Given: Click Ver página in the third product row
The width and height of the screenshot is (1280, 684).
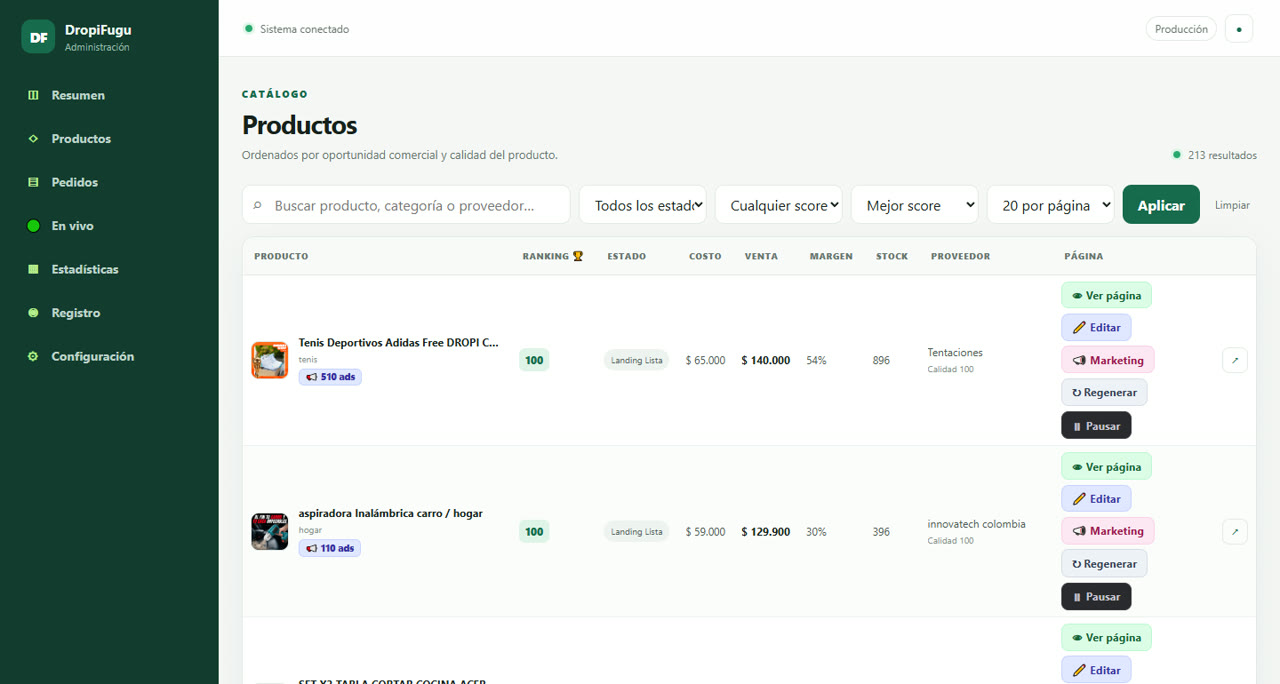Looking at the screenshot, I should [x=1106, y=638].
